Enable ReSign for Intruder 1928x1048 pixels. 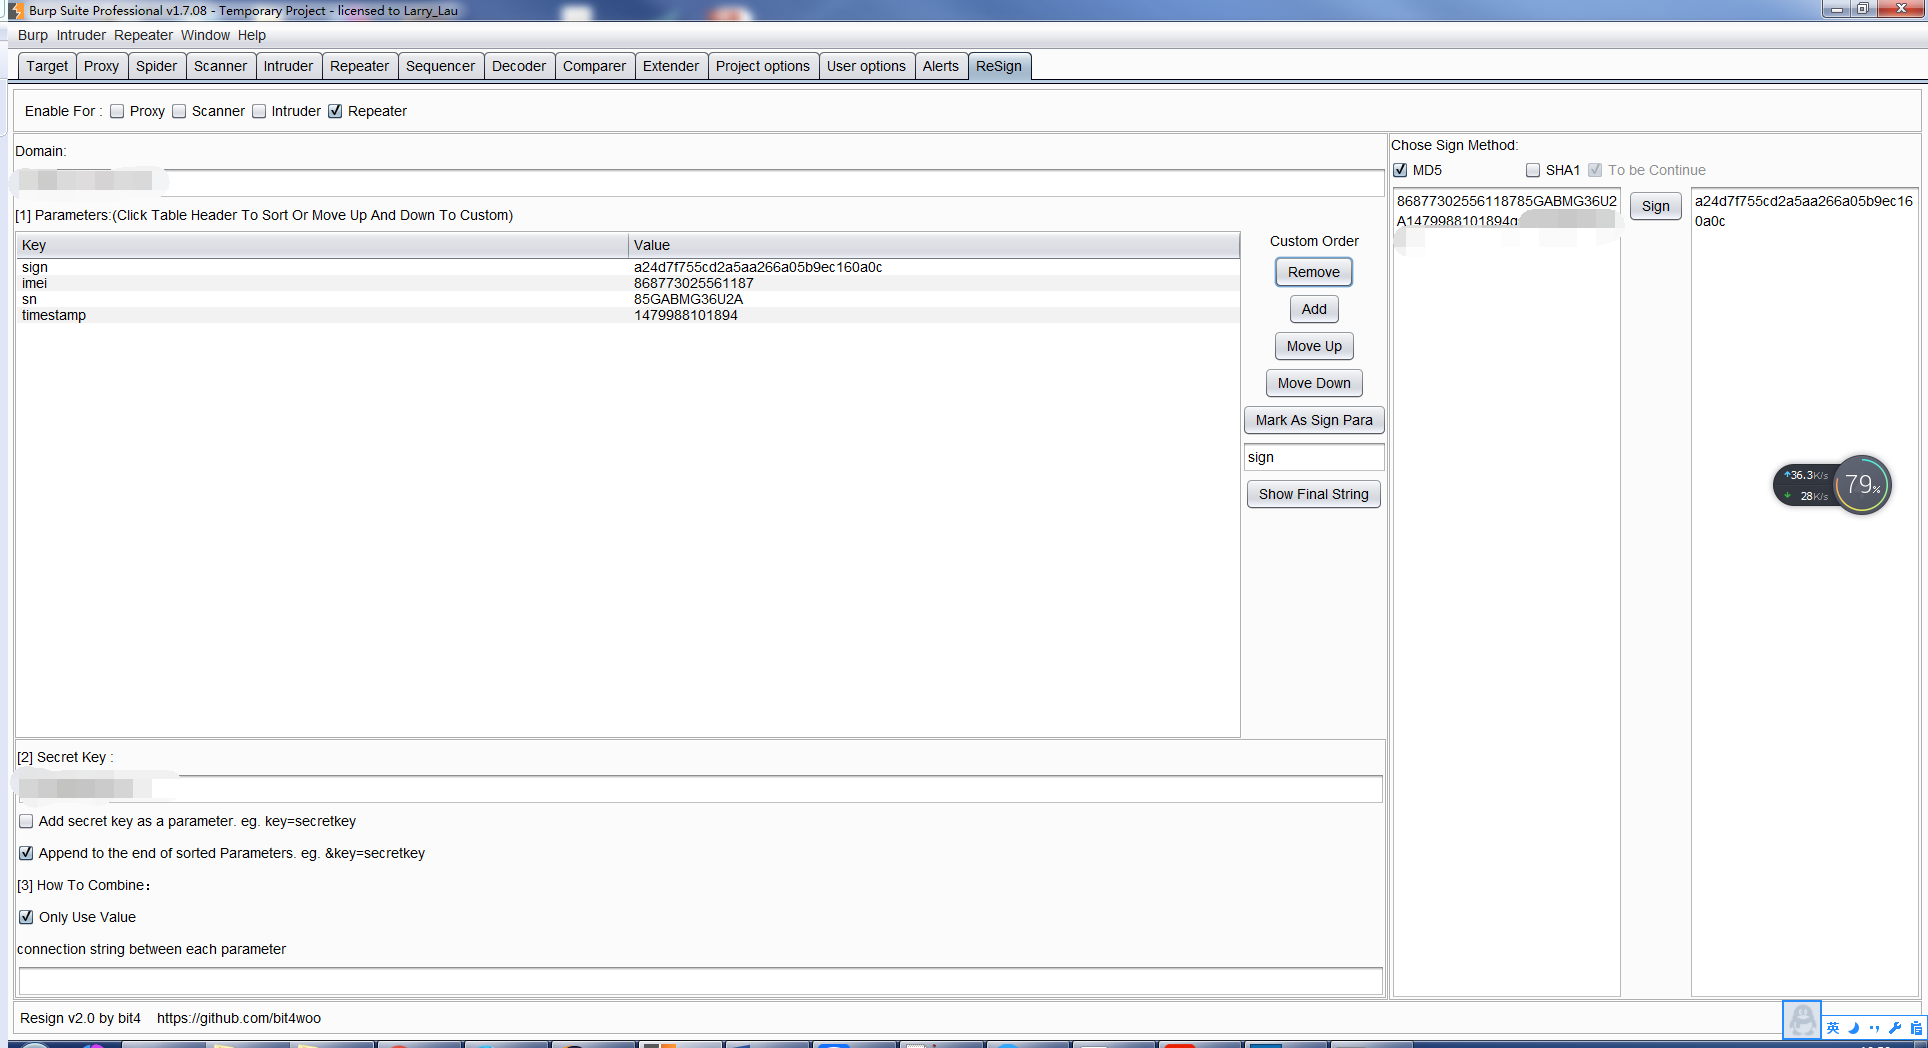(259, 111)
